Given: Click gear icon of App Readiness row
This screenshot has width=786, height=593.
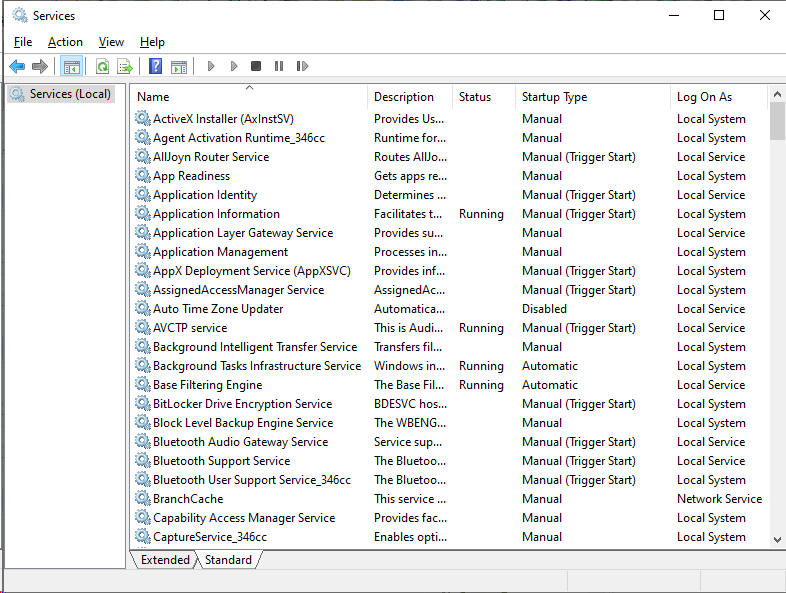Looking at the screenshot, I should (143, 176).
